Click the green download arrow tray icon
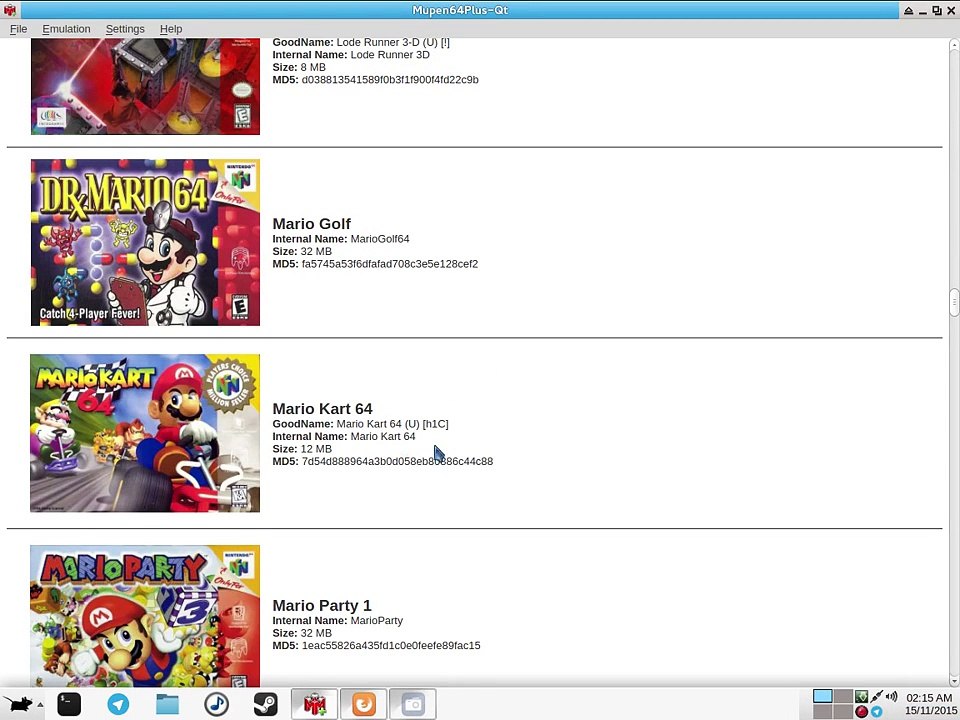This screenshot has width=960, height=720. (861, 697)
